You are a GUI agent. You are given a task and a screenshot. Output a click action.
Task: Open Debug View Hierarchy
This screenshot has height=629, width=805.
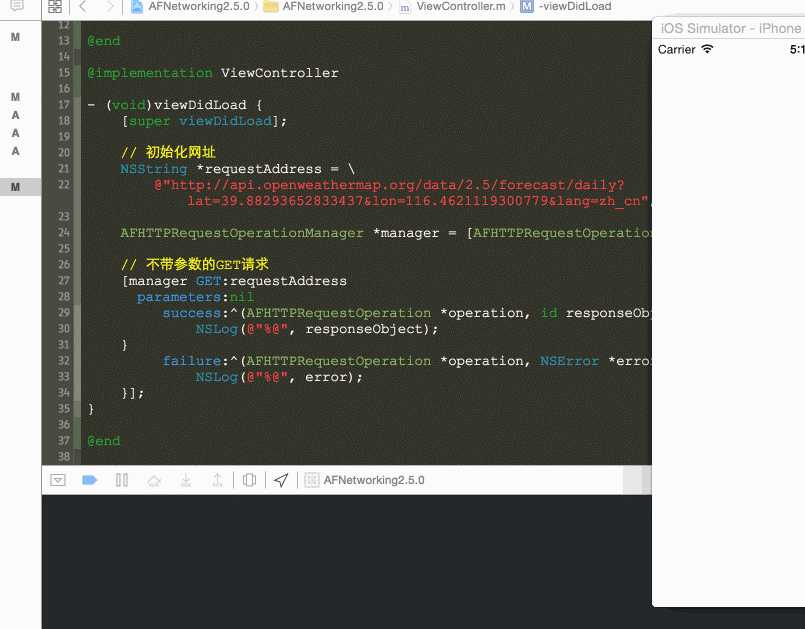[x=249, y=480]
